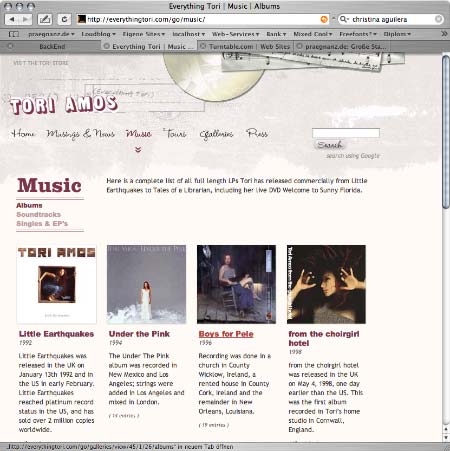The width and height of the screenshot is (450, 451).
Task: Open the Music nav item
Action: 138,134
